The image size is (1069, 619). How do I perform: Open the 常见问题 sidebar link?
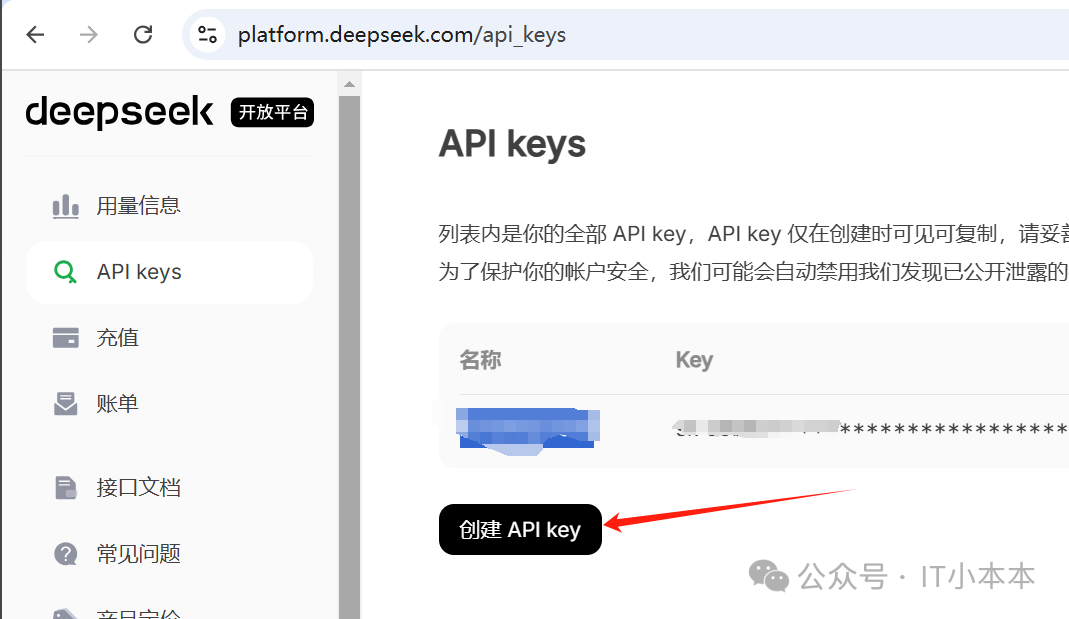tap(138, 554)
